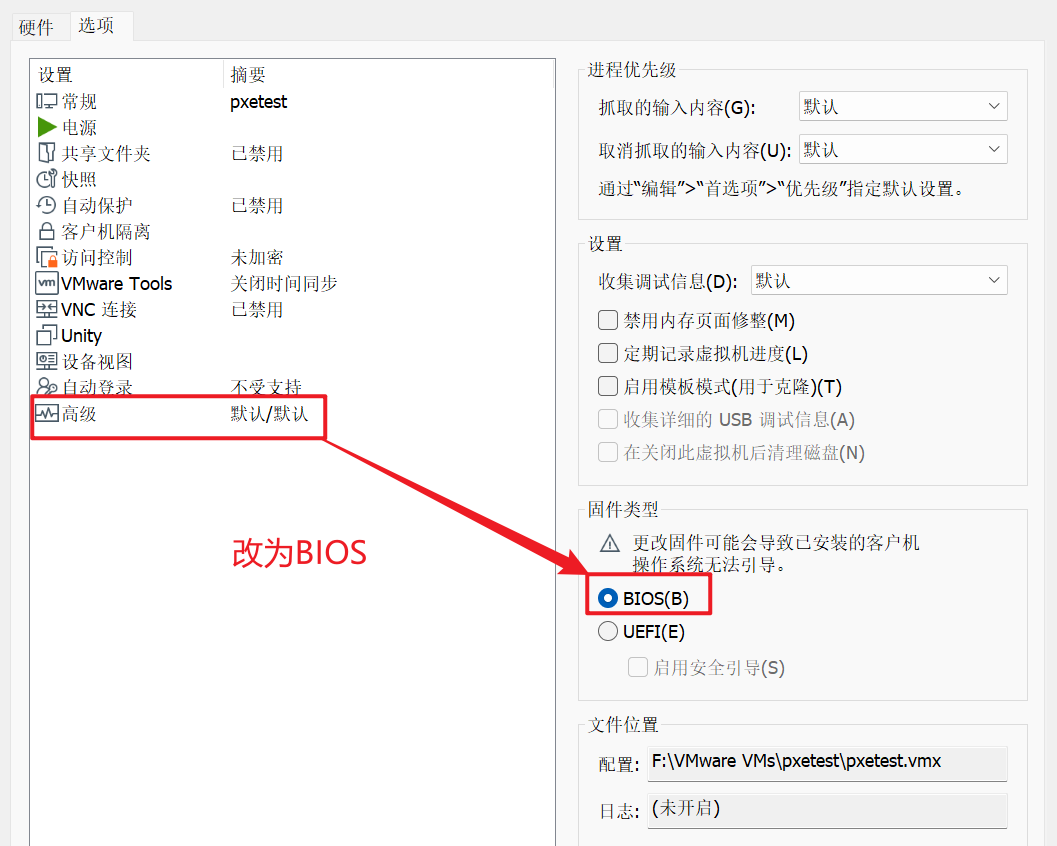Click the pxetest summary value
The width and height of the screenshot is (1057, 846).
(258, 102)
